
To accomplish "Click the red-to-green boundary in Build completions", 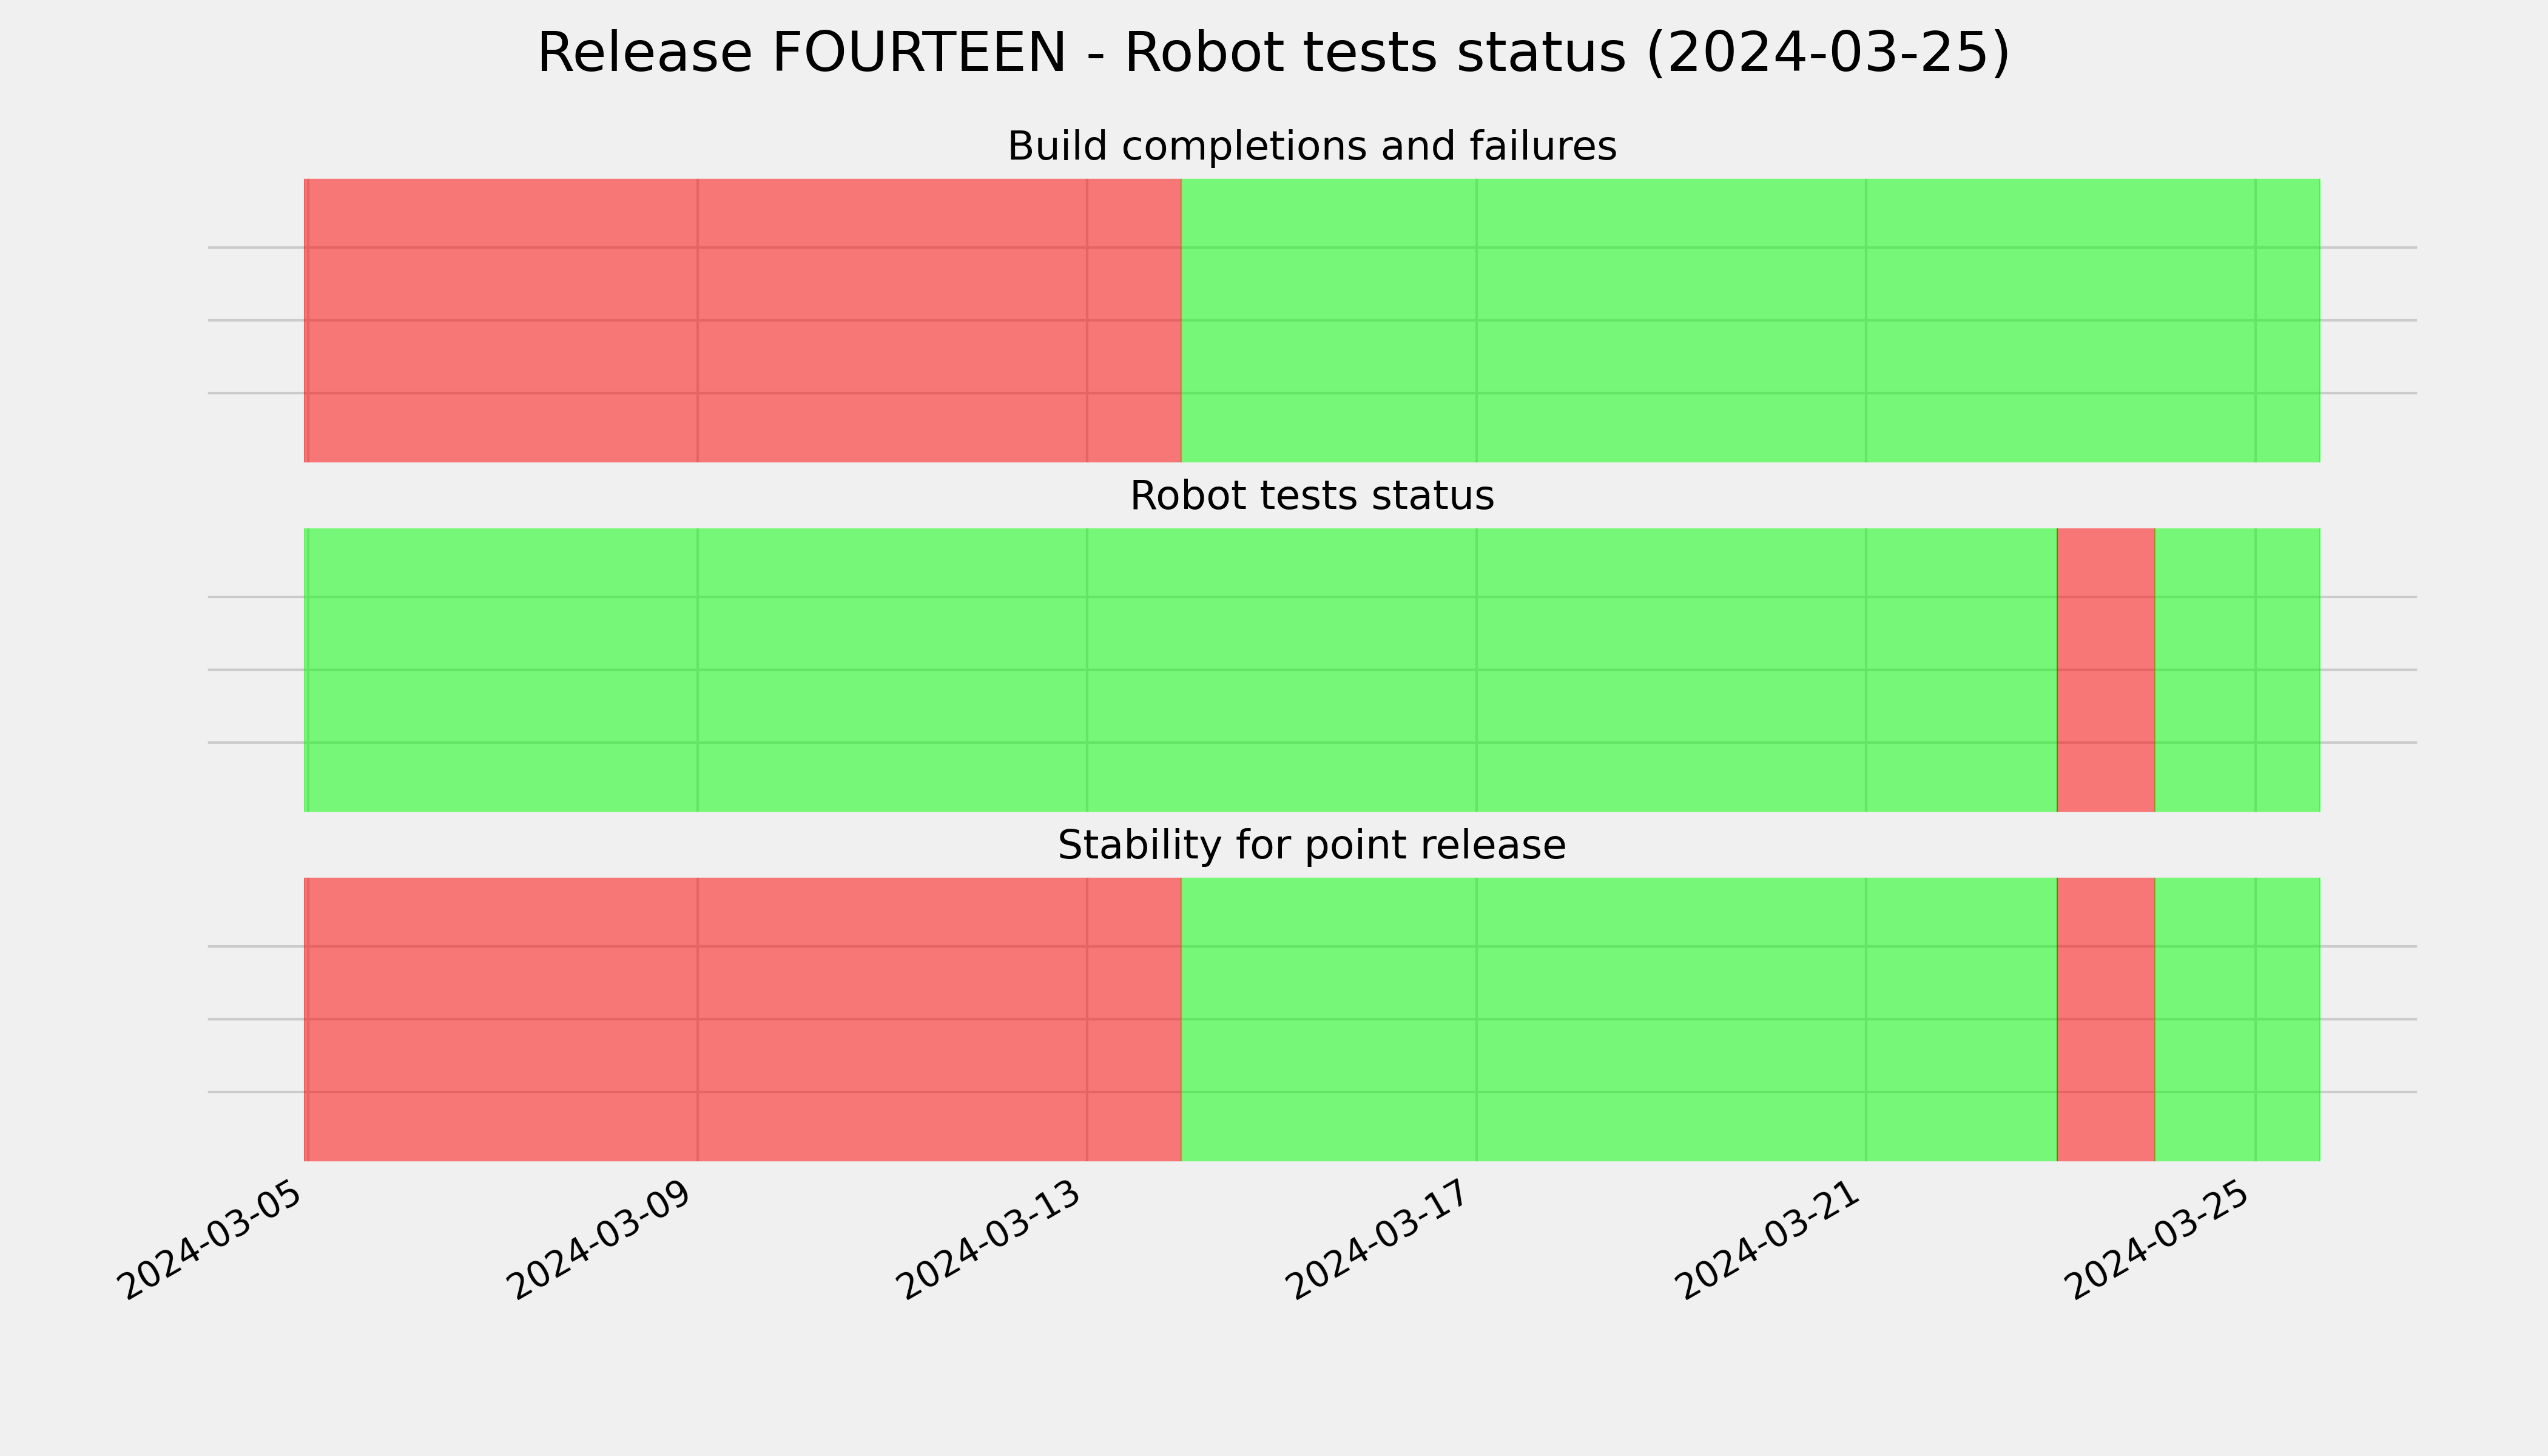I will point(1182,320).
